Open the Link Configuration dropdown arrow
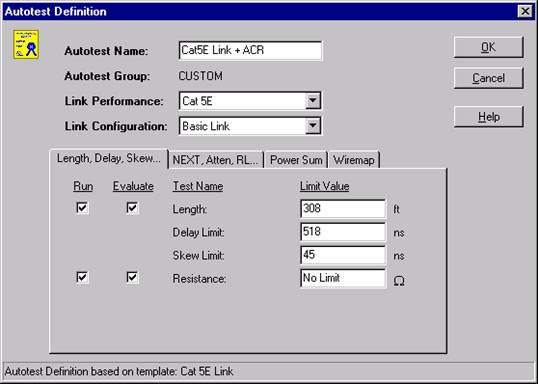This screenshot has height=384, width=538. click(x=313, y=126)
